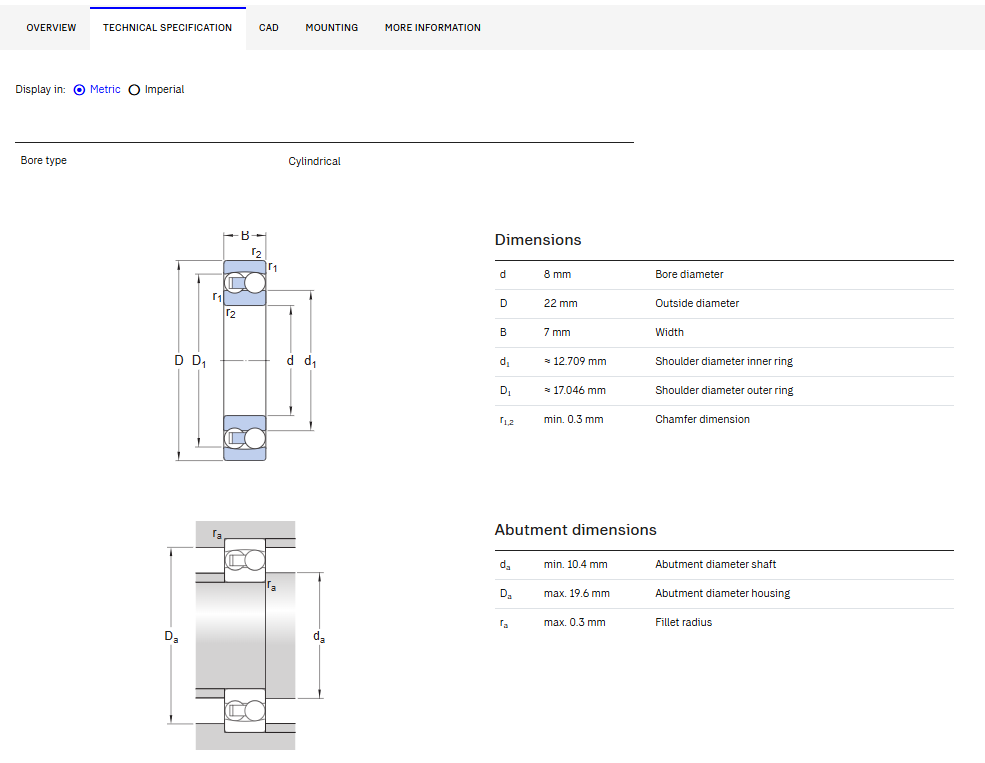Image resolution: width=985 pixels, height=763 pixels.
Task: Click the 8 mm bore diameter value
Action: click(x=557, y=274)
